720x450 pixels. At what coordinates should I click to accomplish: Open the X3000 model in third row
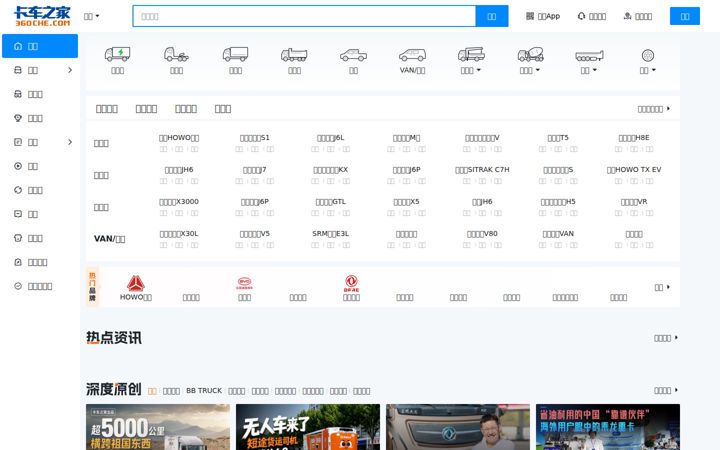(179, 202)
